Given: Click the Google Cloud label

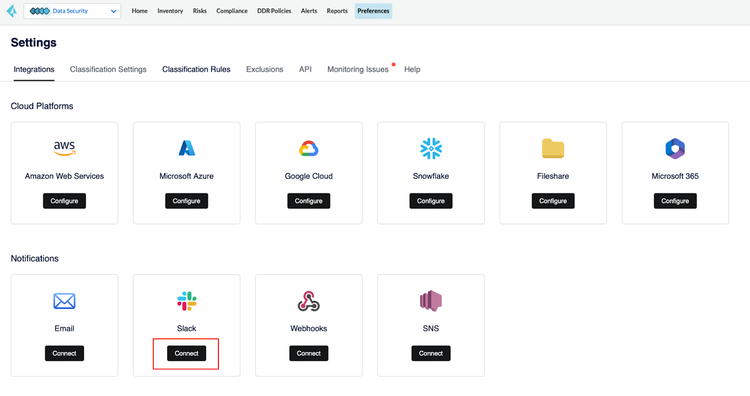Looking at the screenshot, I should tap(309, 176).
